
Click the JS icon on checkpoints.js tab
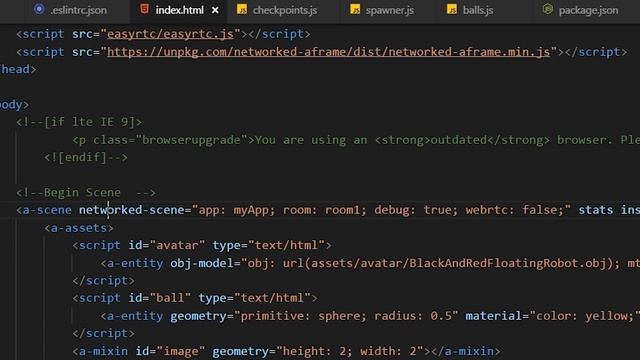coord(242,9)
